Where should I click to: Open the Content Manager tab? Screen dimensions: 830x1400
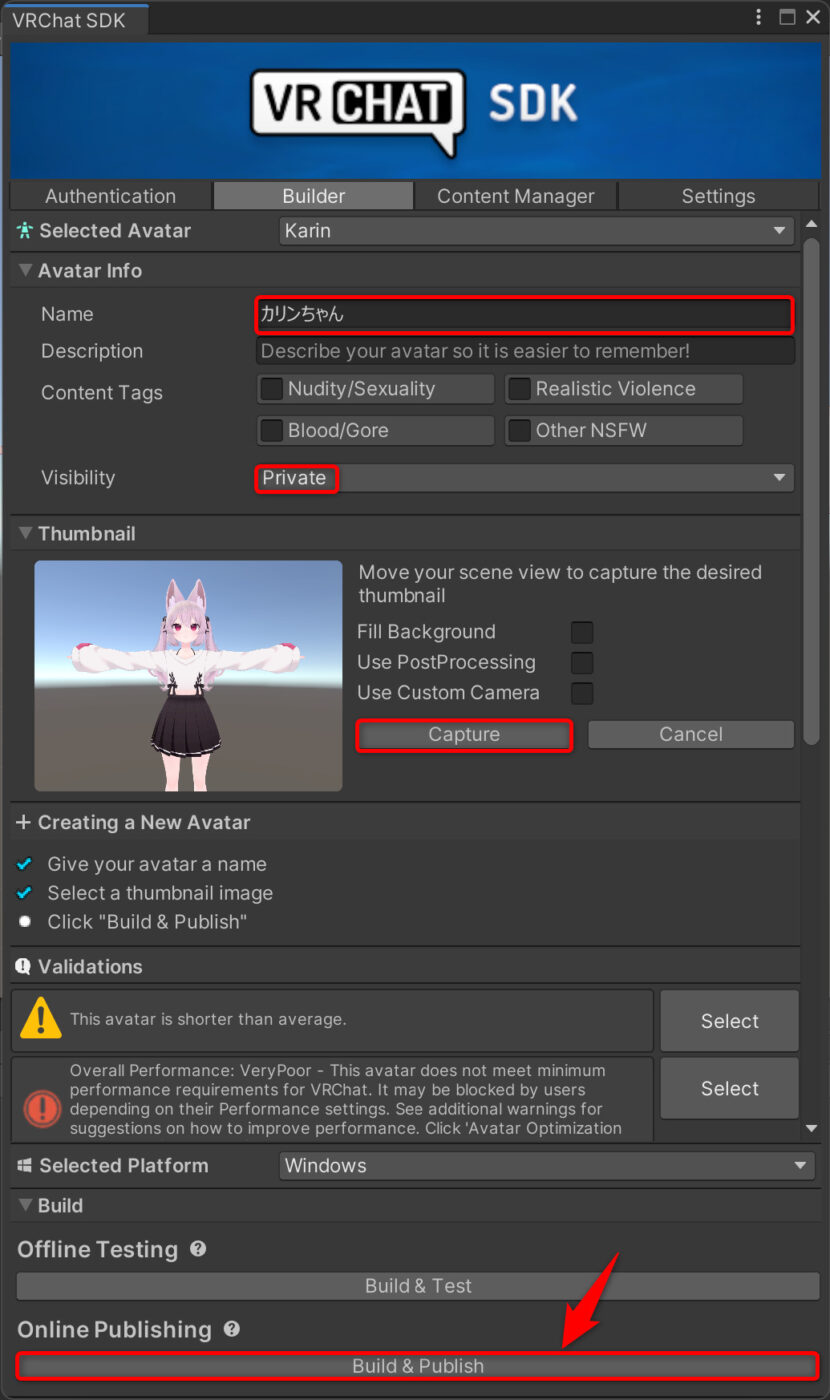click(516, 196)
